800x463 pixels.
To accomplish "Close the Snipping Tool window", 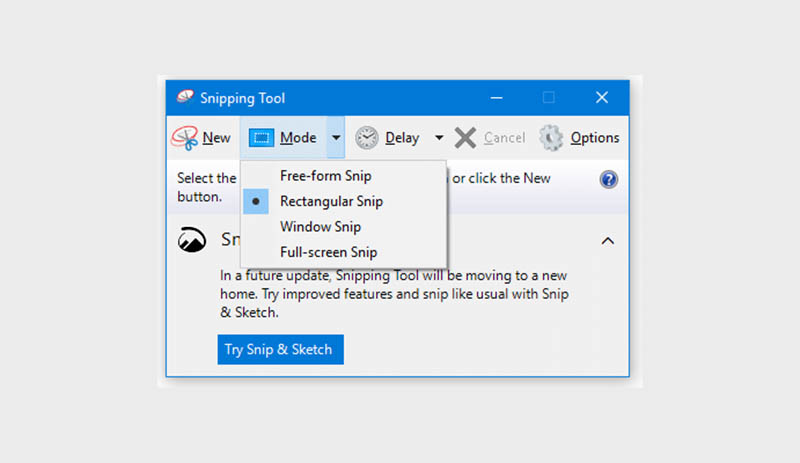I will coord(602,98).
